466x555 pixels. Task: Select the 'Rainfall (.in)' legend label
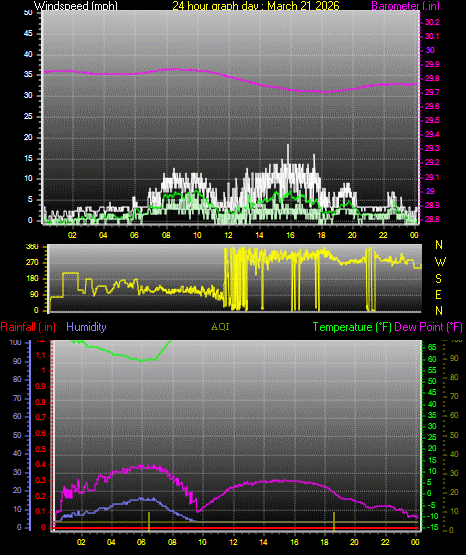point(28,327)
